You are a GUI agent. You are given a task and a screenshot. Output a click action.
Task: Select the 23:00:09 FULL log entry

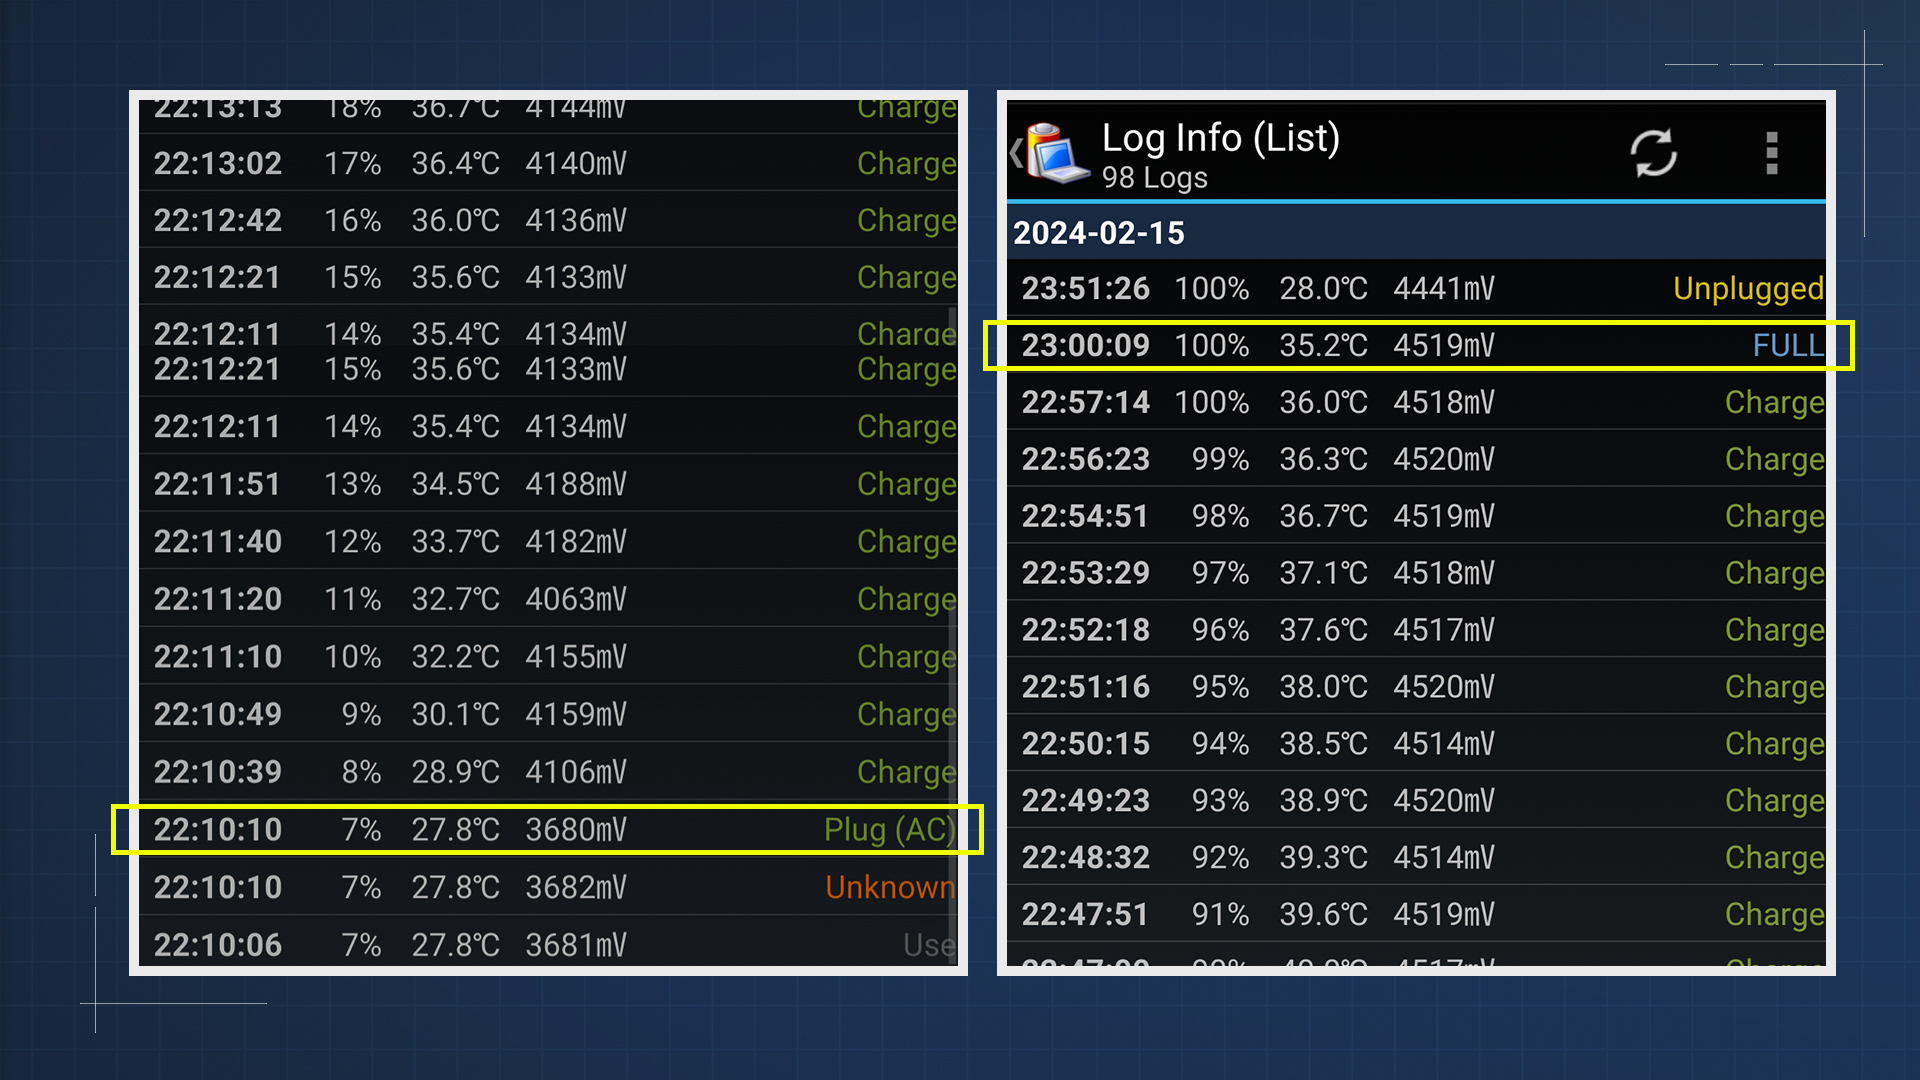point(1416,346)
